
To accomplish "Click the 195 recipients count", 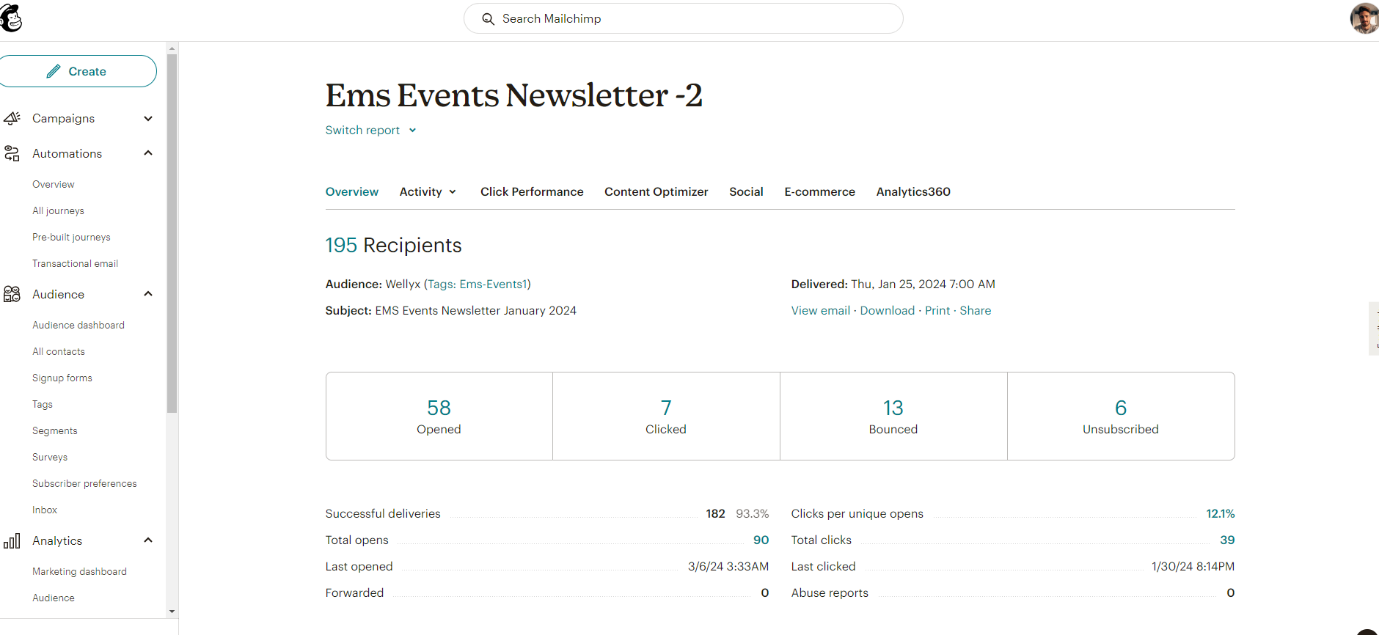I will click(x=341, y=245).
